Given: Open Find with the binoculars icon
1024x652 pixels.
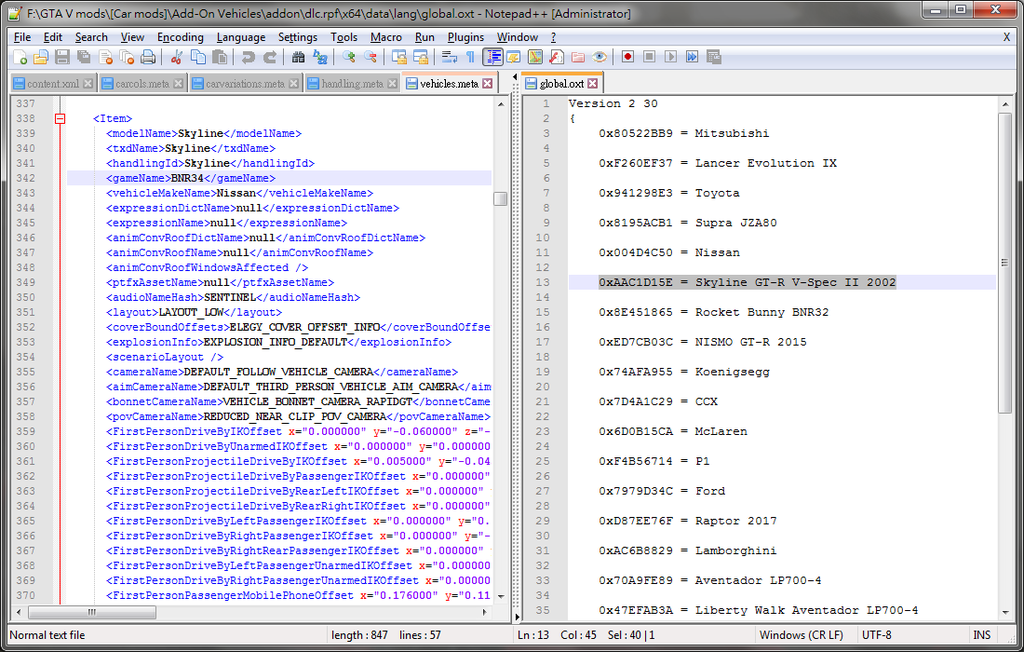Looking at the screenshot, I should point(298,57).
